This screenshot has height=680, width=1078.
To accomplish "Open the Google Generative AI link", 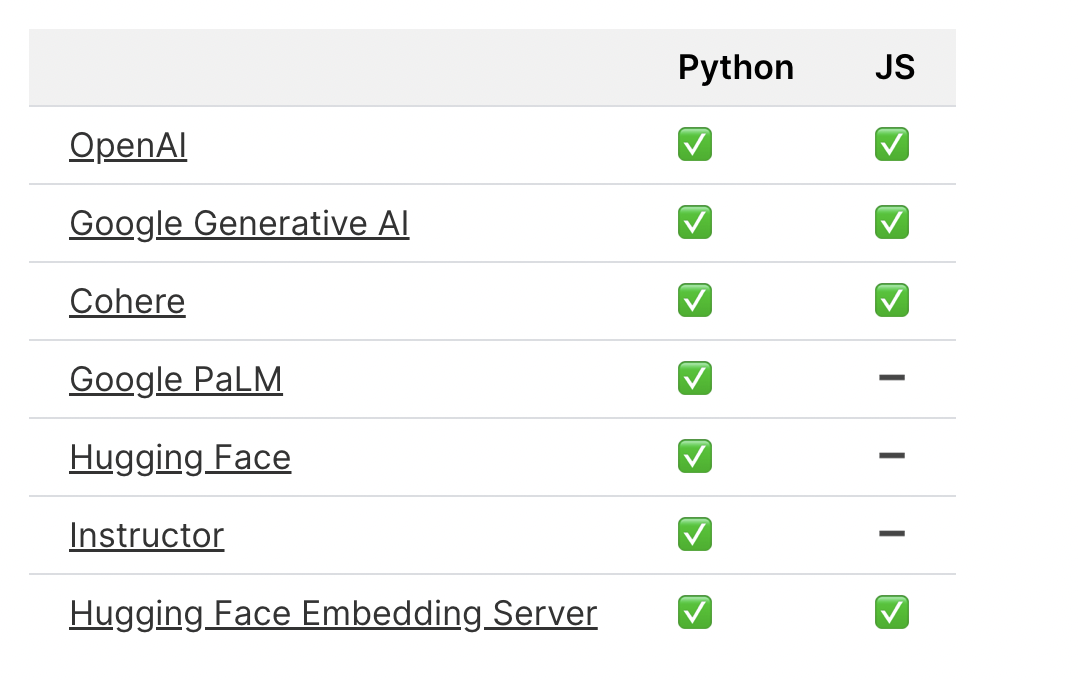I will click(239, 224).
